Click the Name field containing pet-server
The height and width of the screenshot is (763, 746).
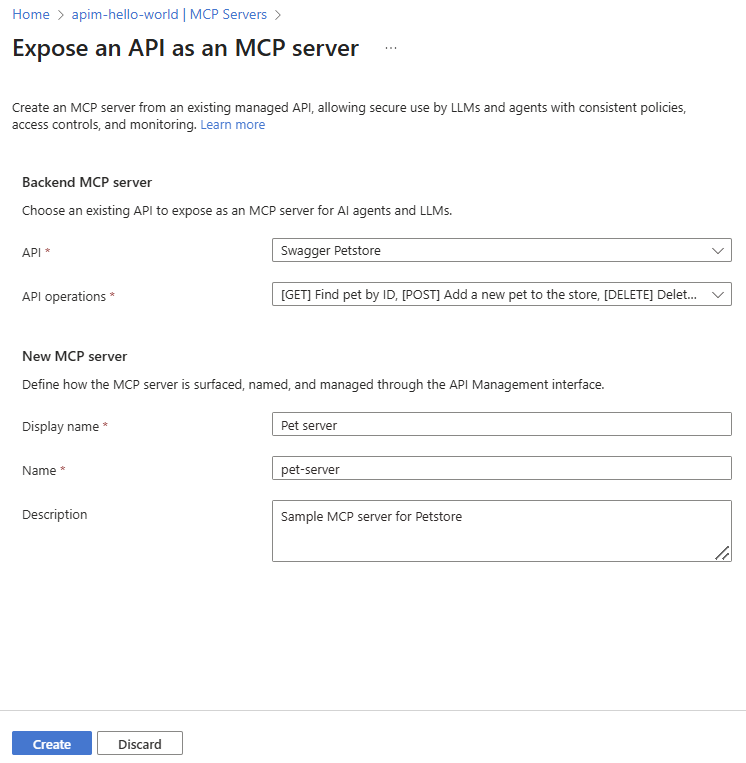point(501,468)
